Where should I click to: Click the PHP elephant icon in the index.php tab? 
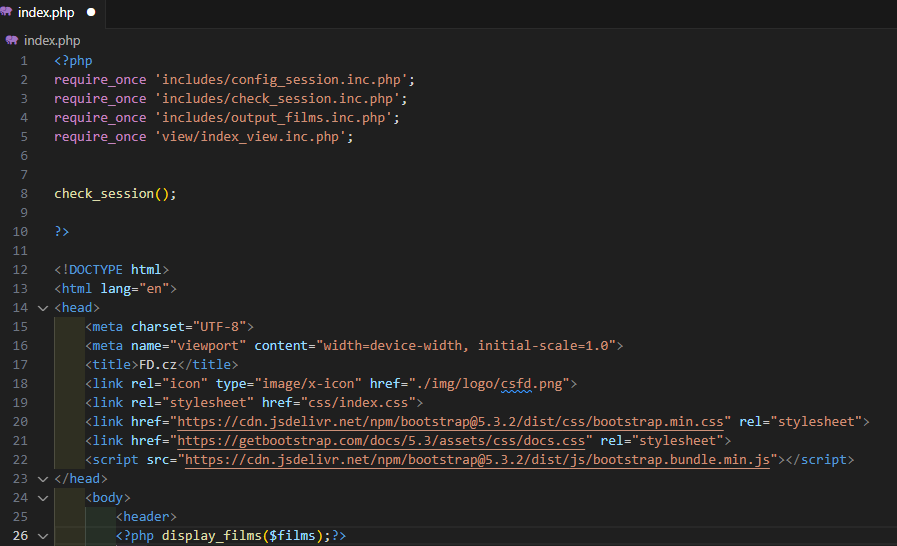pyautogui.click(x=7, y=12)
